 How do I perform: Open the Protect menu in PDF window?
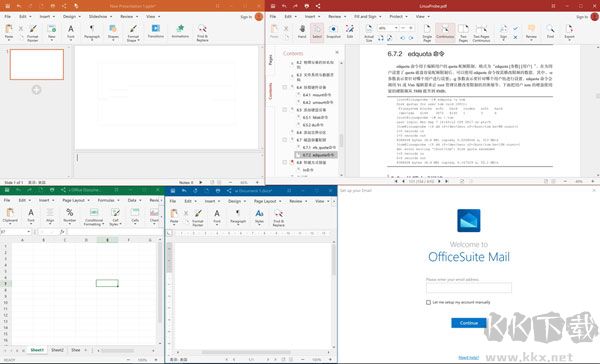398,16
